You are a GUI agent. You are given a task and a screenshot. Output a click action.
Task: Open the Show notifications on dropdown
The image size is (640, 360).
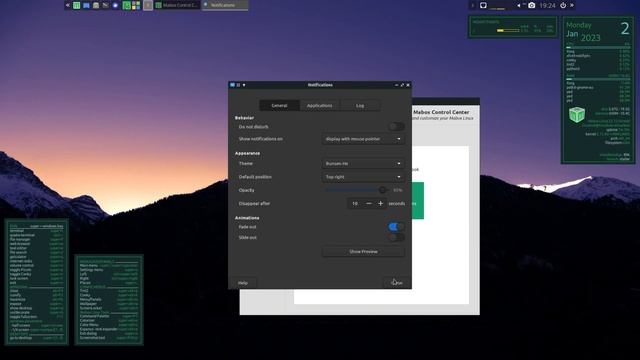[363, 139]
